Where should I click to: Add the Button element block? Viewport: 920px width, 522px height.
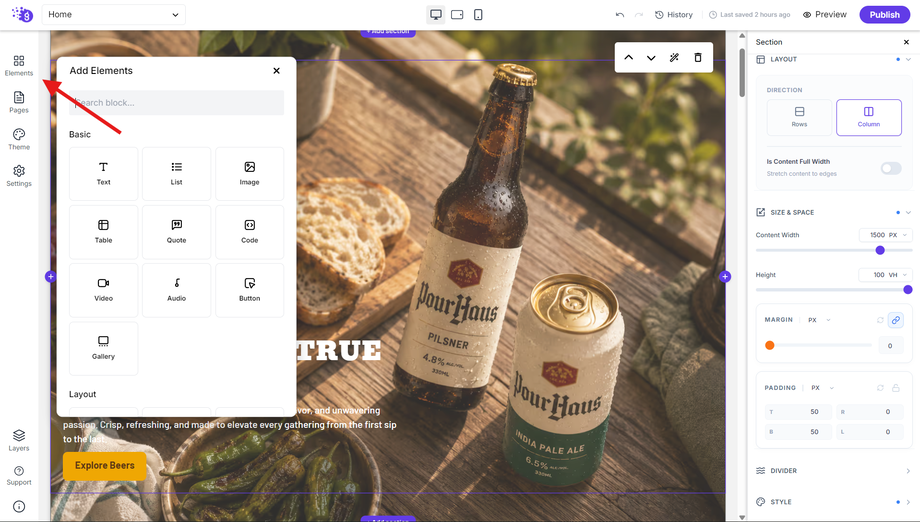point(249,290)
